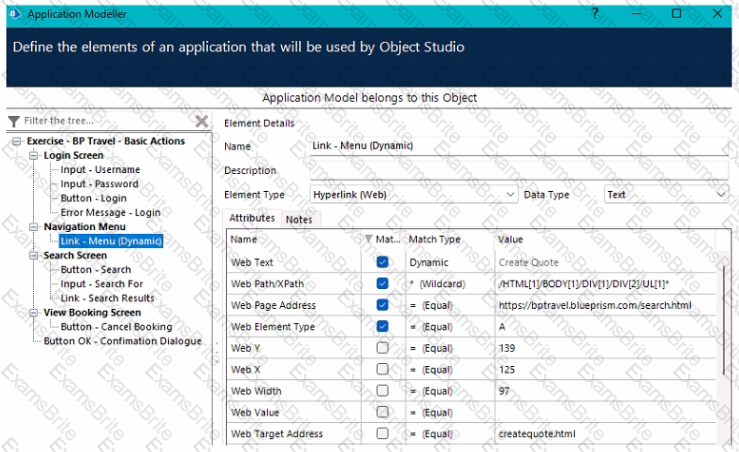Enable the Web Target Address match checkbox

[x=383, y=434]
